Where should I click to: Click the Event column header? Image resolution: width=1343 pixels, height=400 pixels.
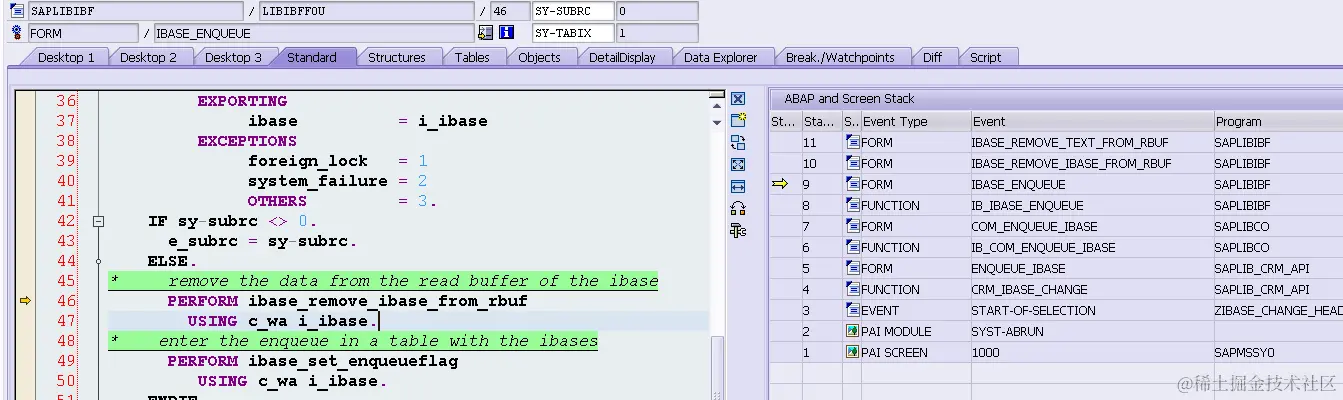tap(1092, 121)
